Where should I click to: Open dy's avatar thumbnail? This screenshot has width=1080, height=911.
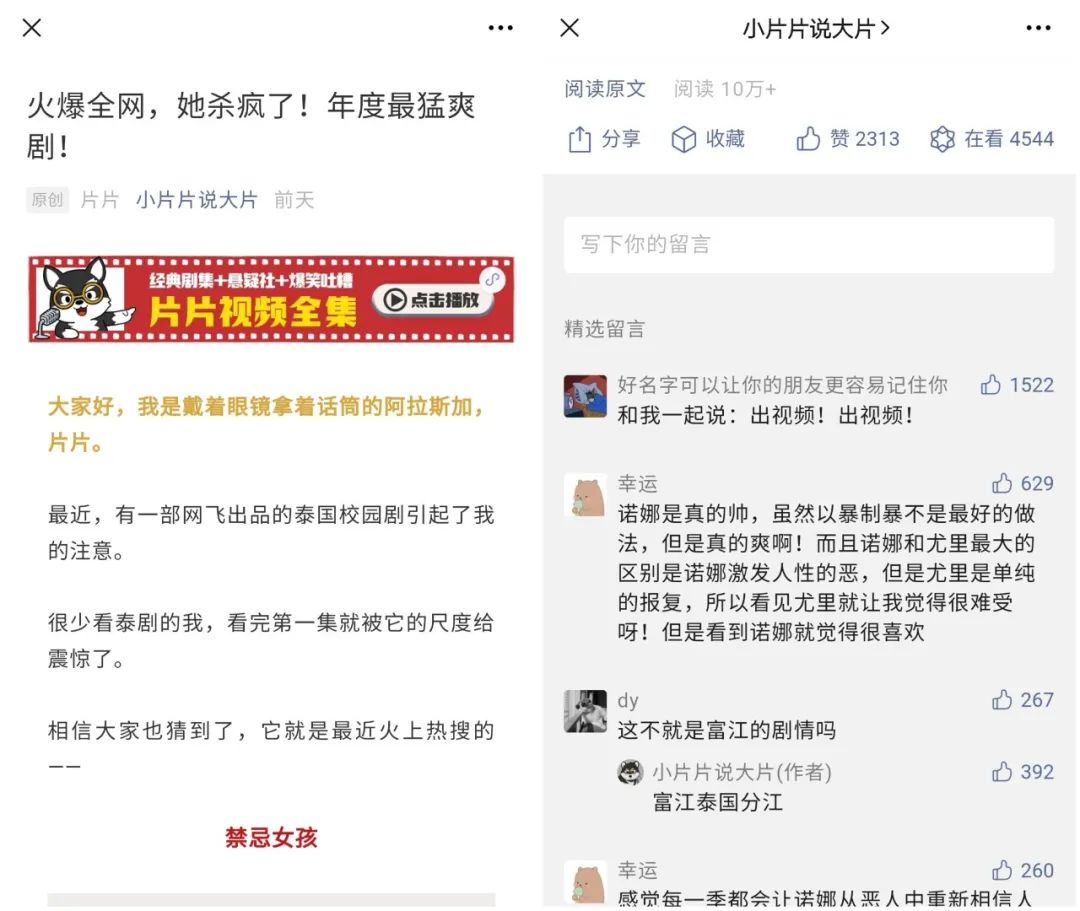point(585,711)
